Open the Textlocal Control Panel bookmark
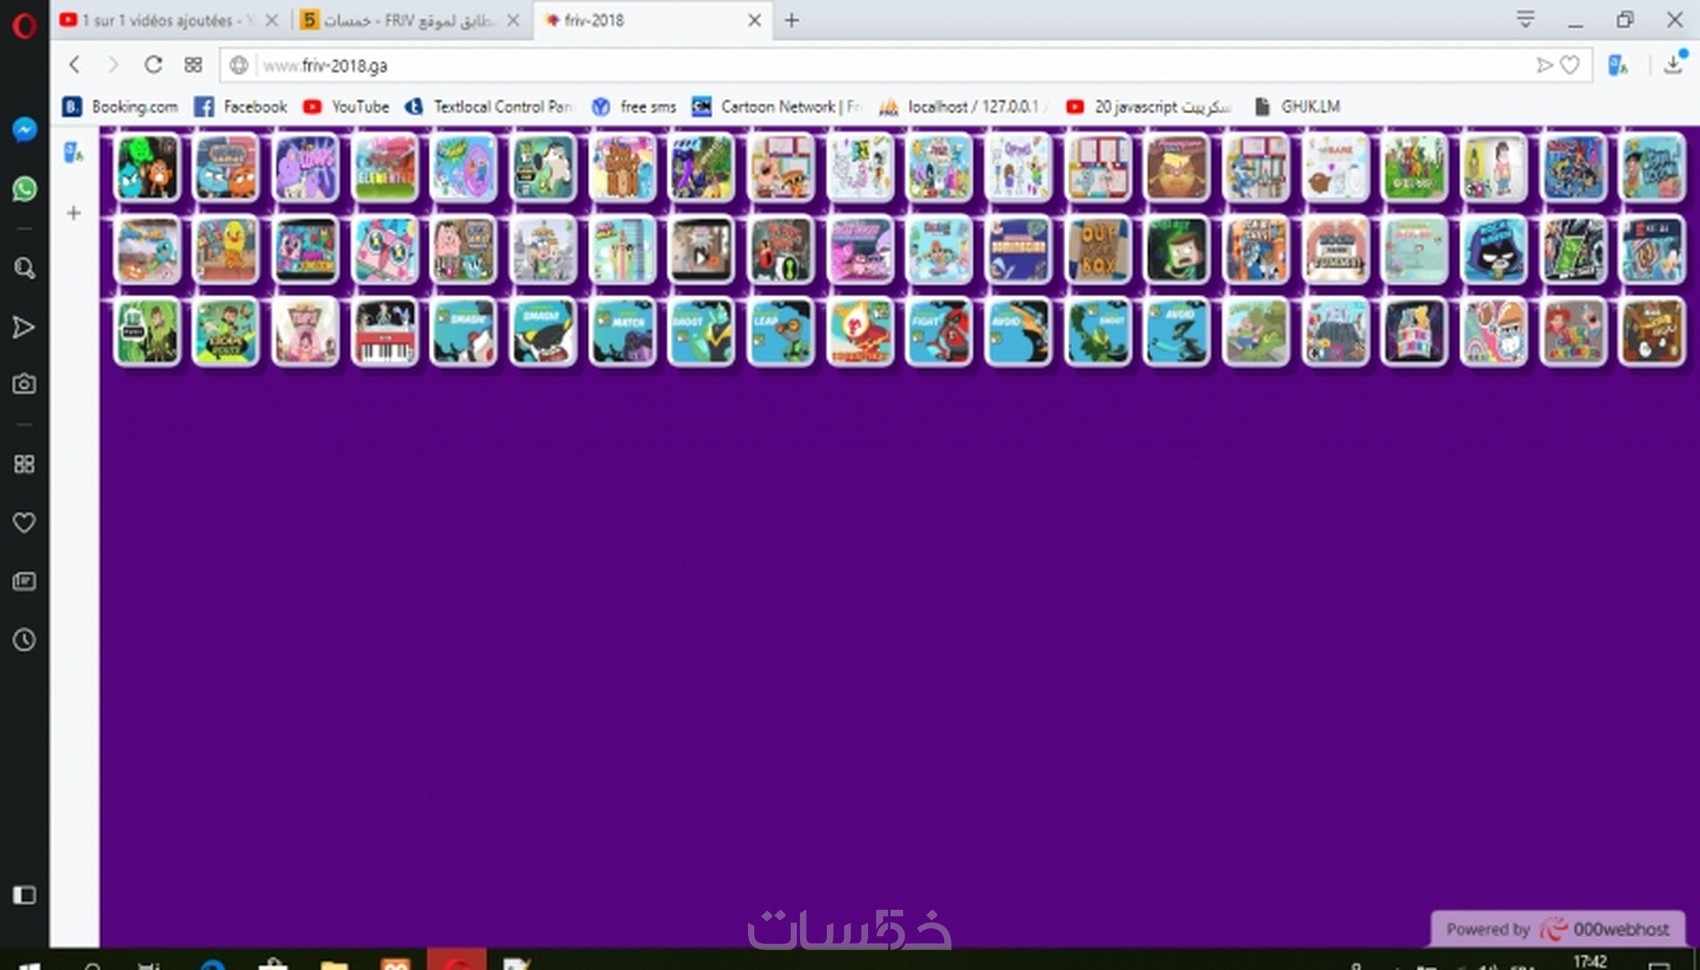 click(489, 106)
